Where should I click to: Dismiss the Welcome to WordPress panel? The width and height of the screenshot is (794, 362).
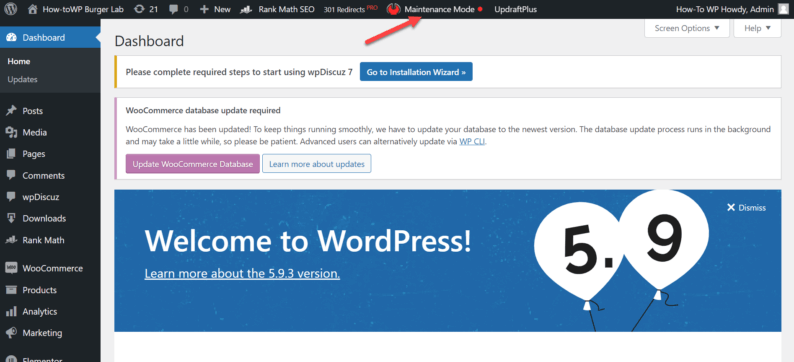pyautogui.click(x=746, y=208)
